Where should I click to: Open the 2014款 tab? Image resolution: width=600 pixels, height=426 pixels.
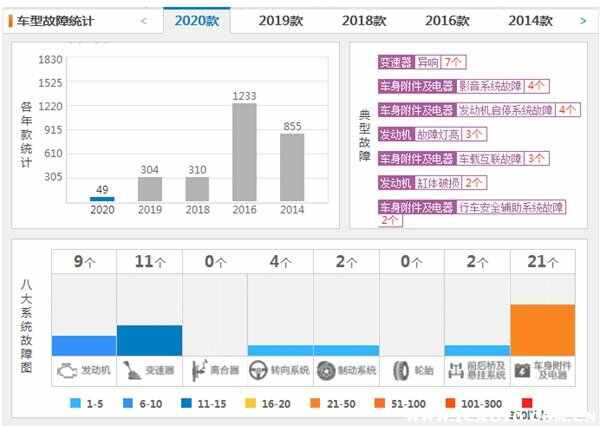coord(530,21)
